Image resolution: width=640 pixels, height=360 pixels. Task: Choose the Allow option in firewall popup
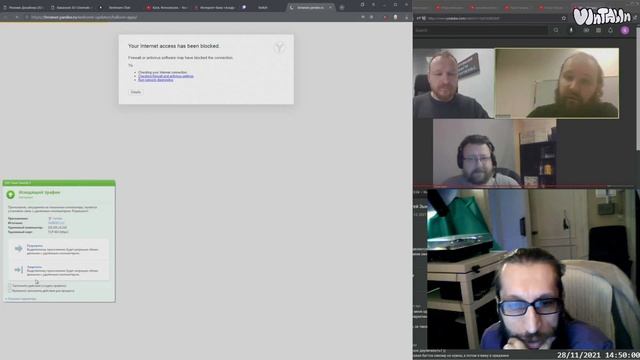59,249
